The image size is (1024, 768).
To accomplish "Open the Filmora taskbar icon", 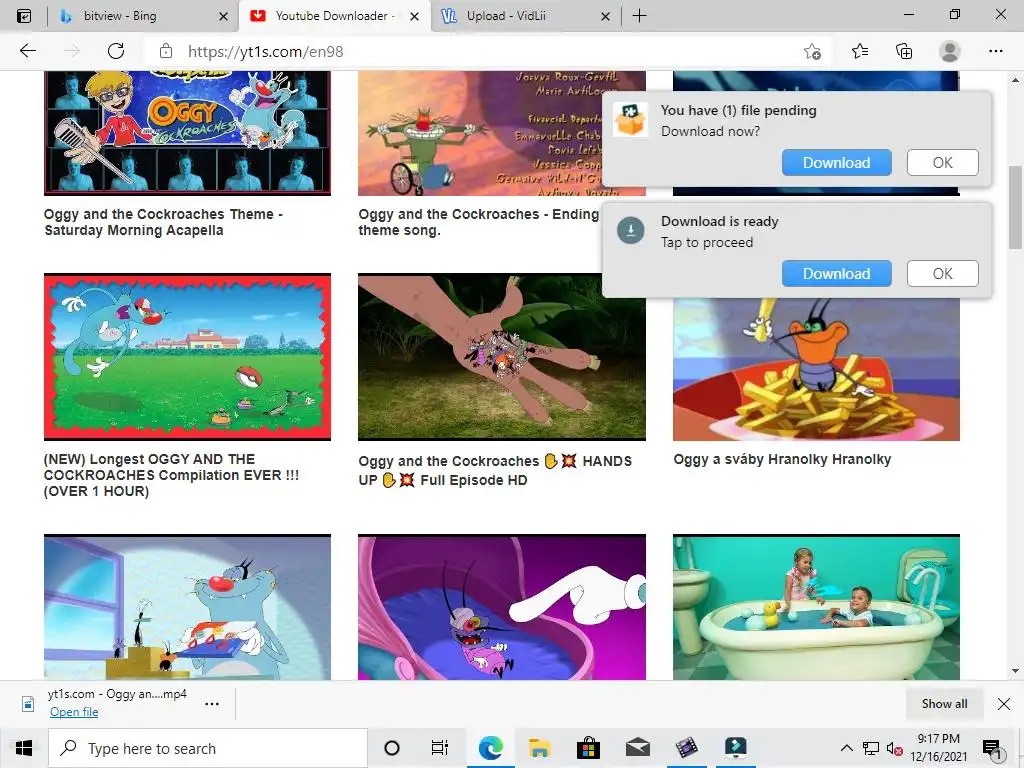I will [736, 748].
